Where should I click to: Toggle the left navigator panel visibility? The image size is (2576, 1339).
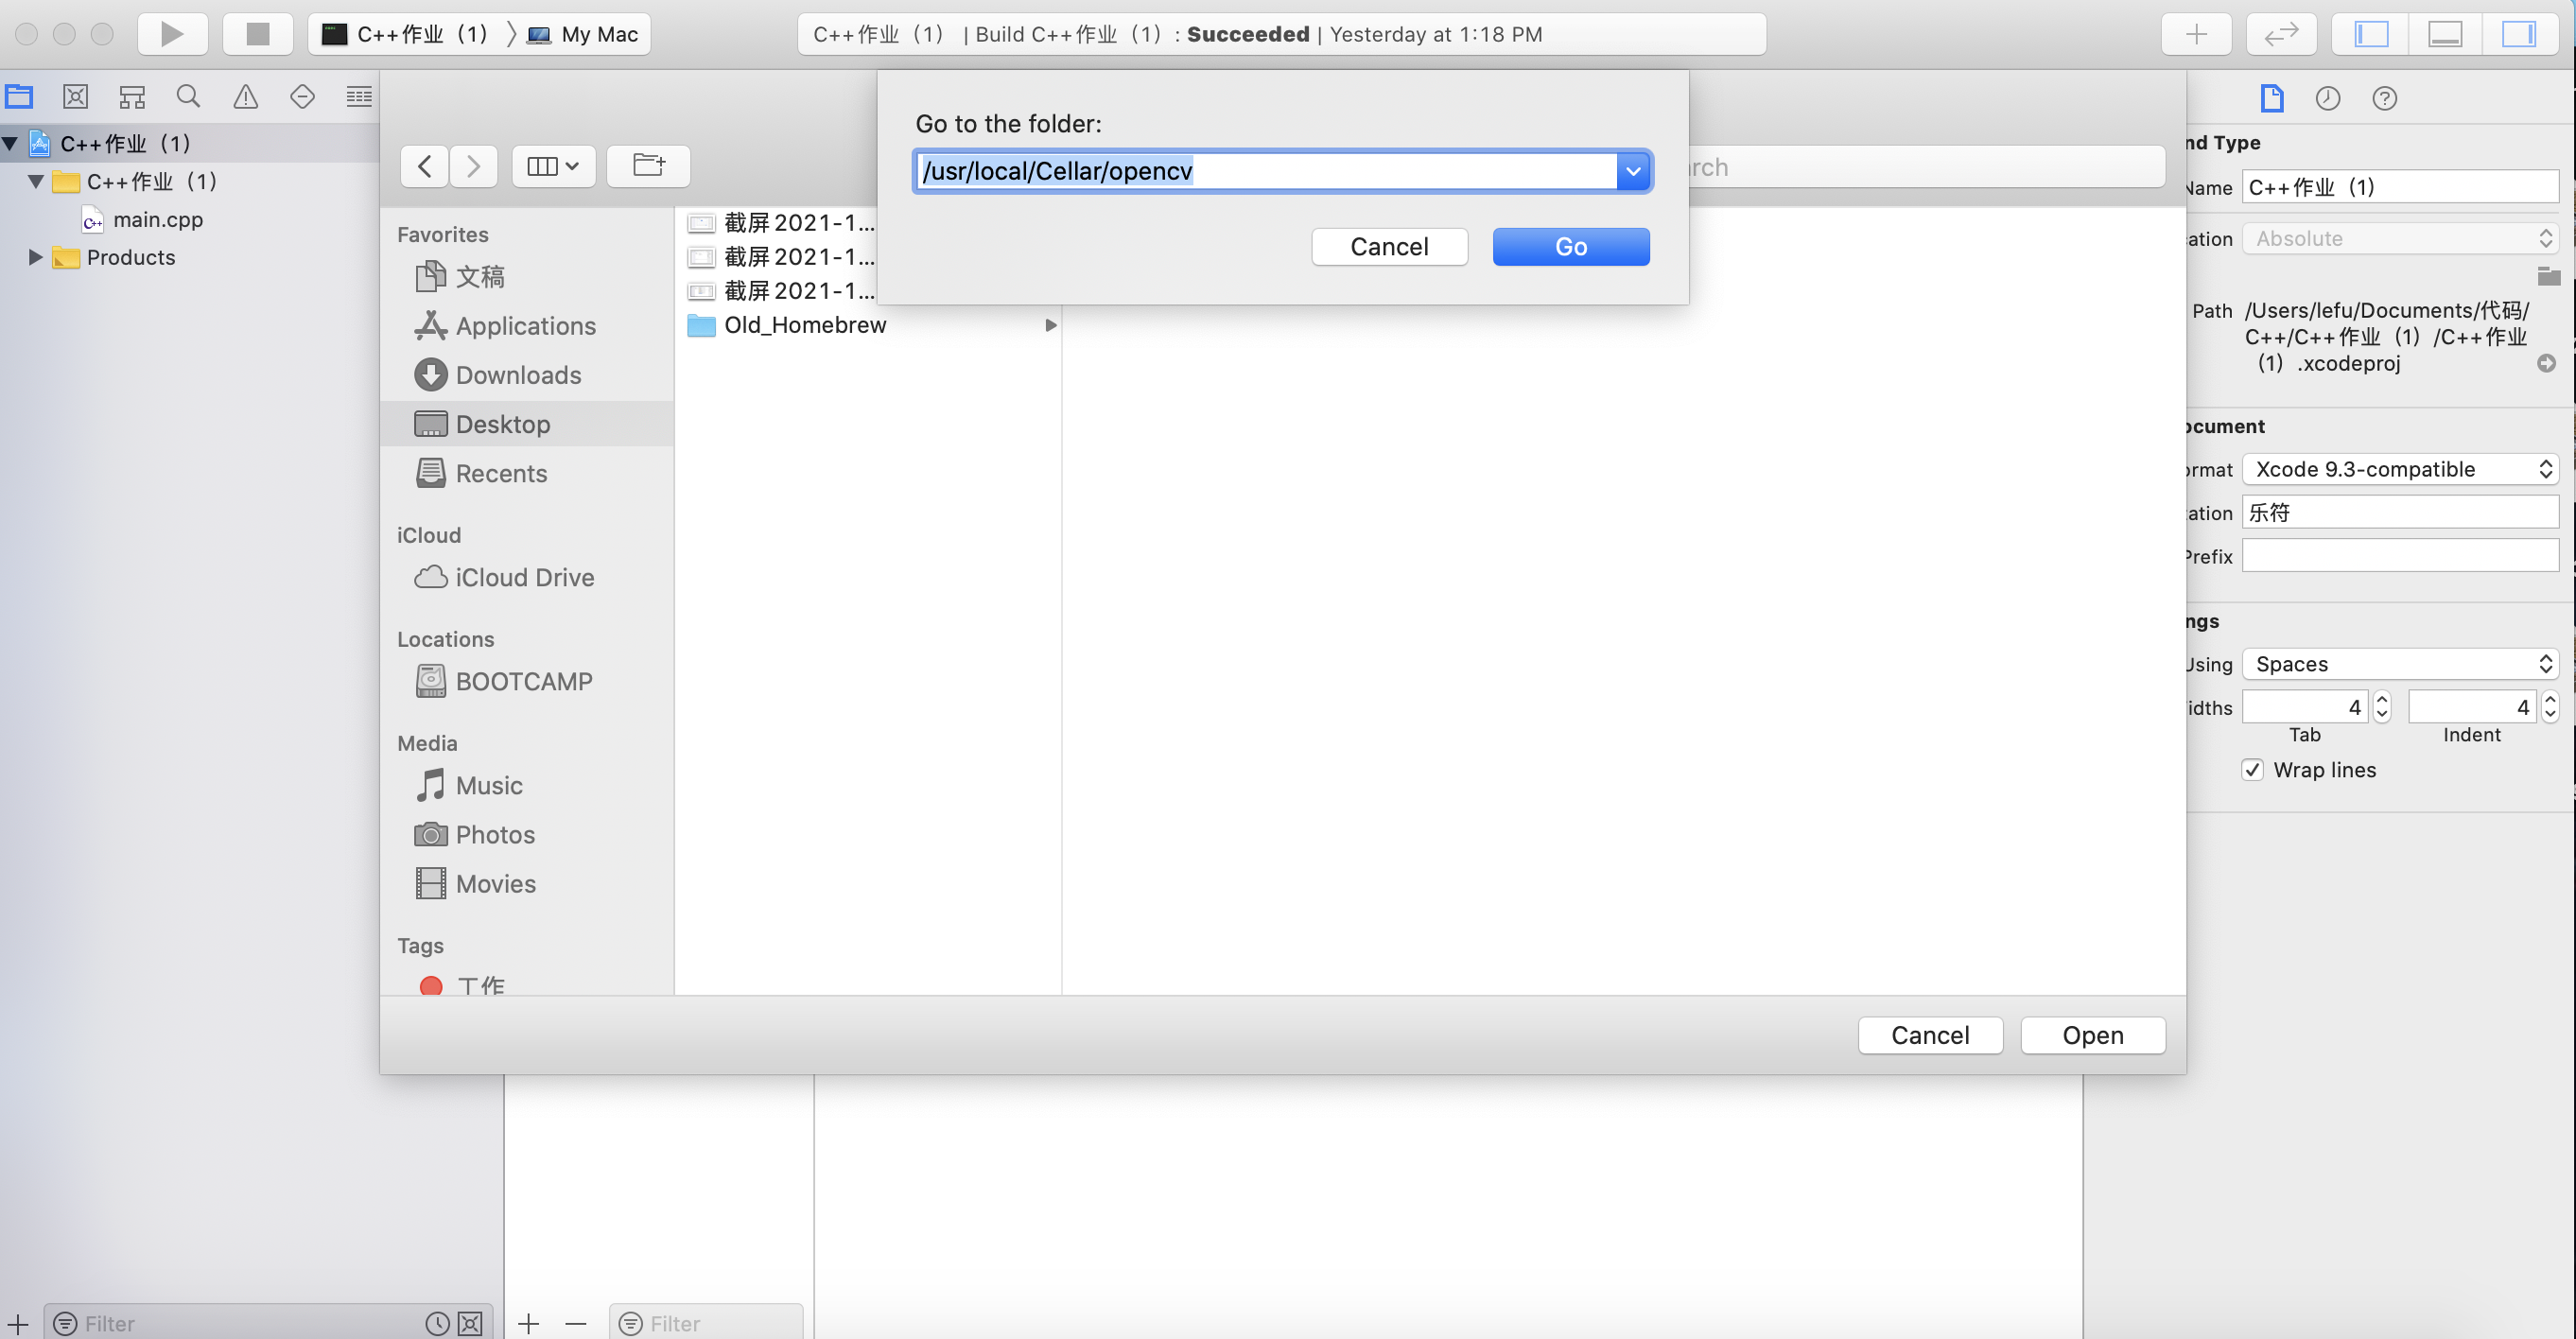point(2371,34)
